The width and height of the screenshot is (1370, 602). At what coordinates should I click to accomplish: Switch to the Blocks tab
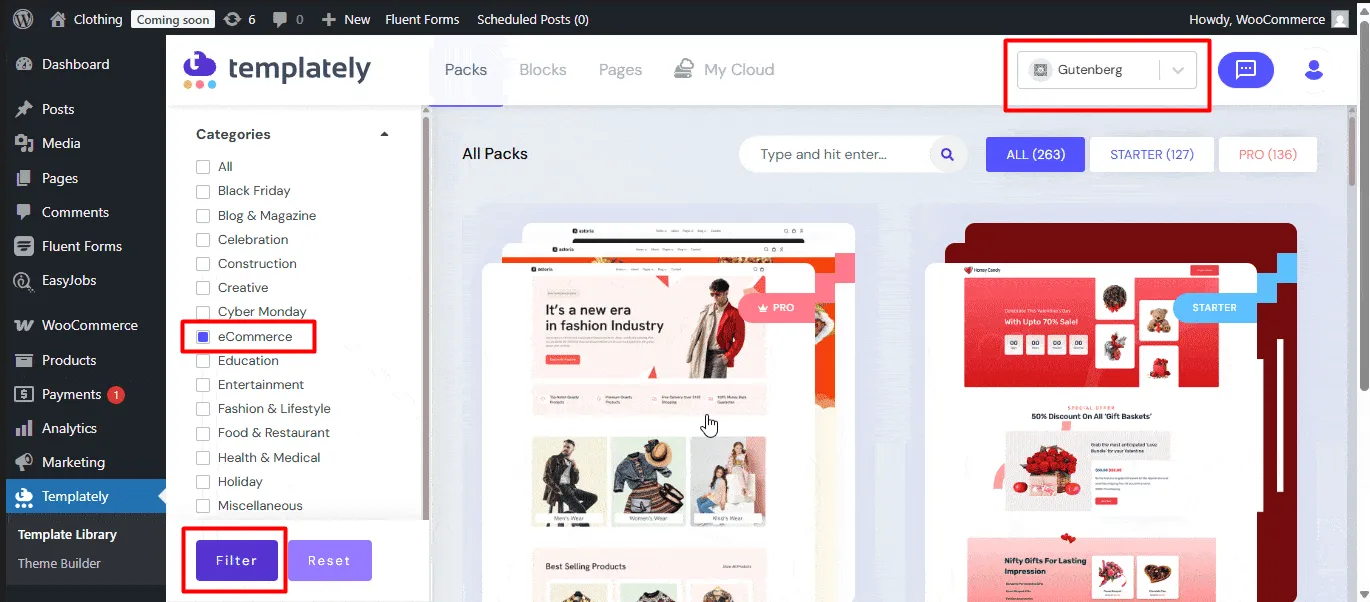click(543, 70)
